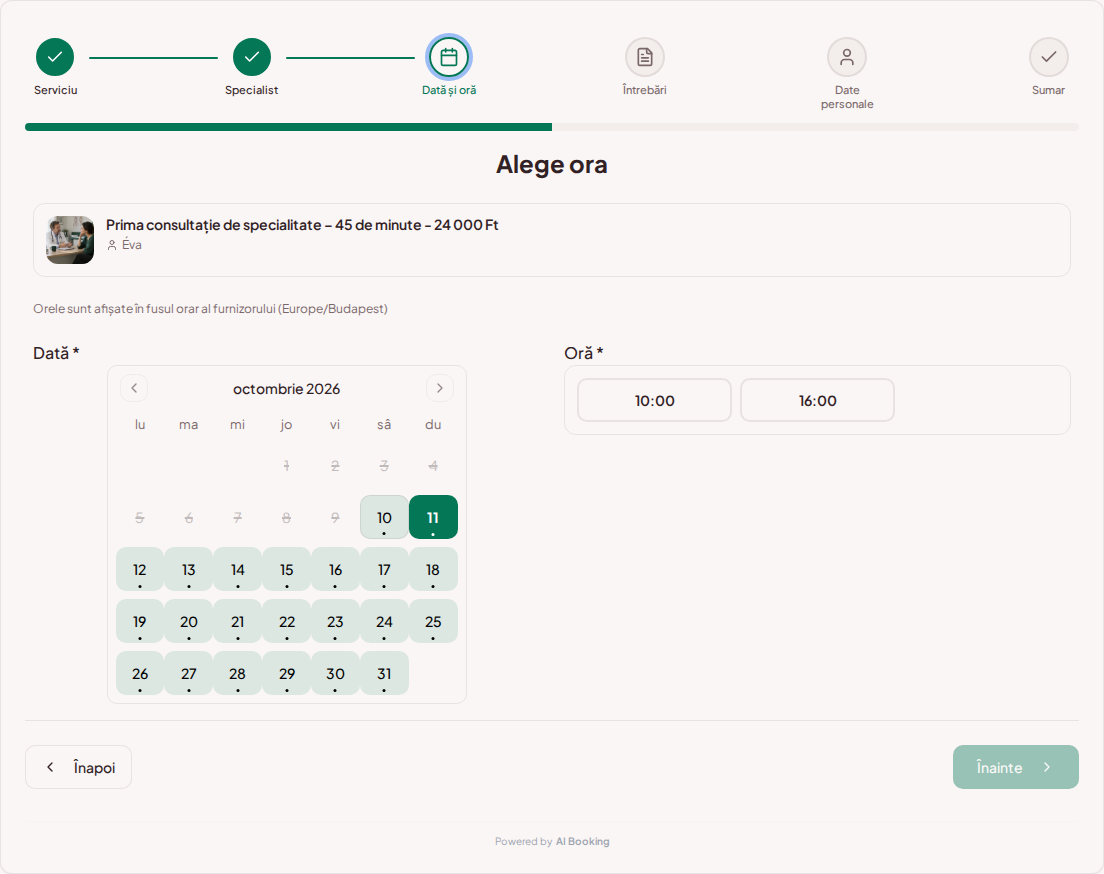Screen dimensions: 1104x874
Task: Pick October 14 in the calendar
Action: pos(237,570)
